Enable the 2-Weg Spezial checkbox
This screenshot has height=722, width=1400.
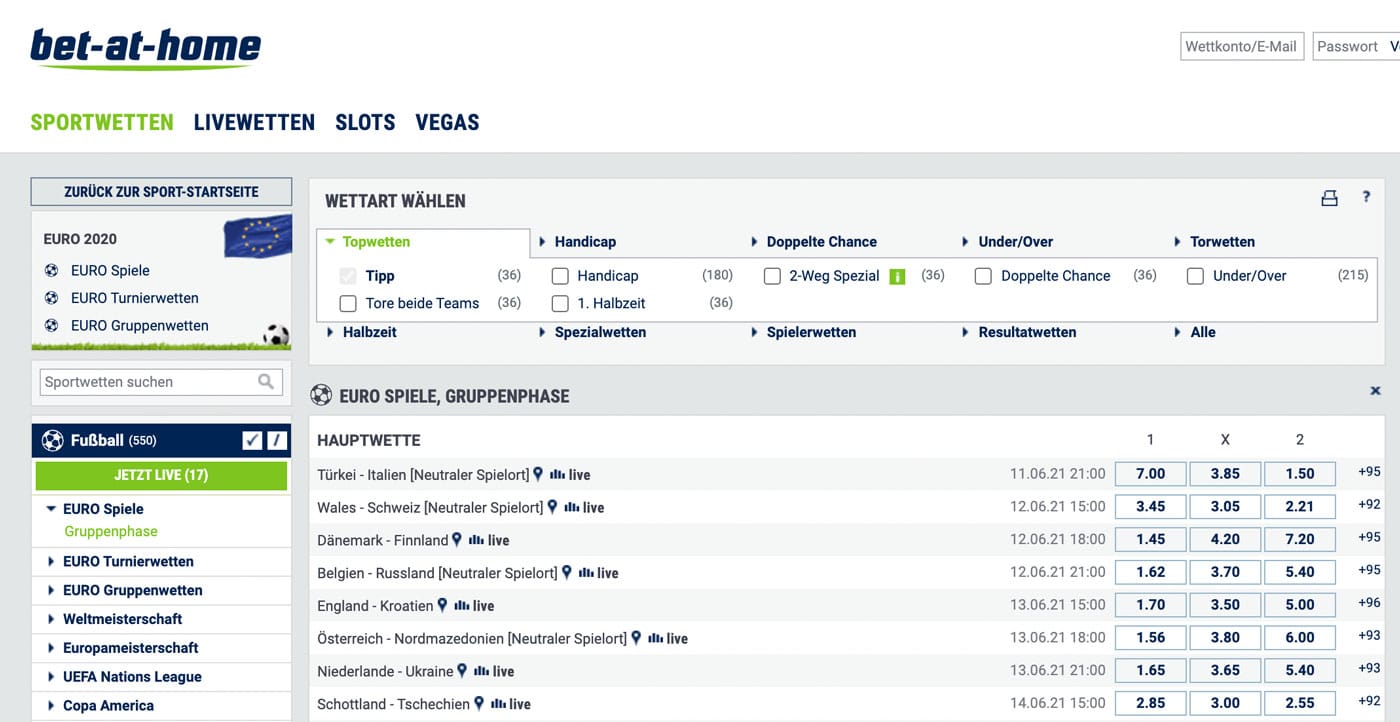772,276
